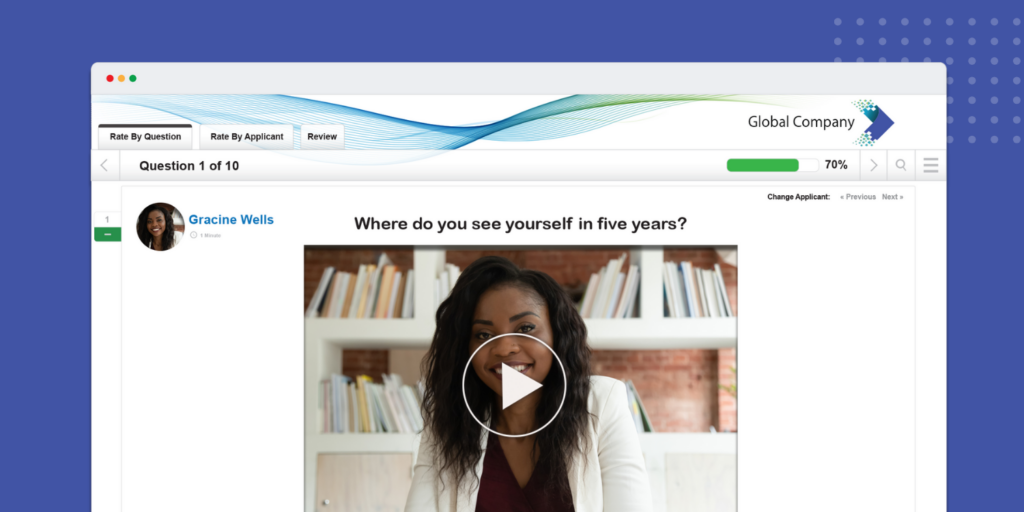Open the hamburger menu icon
Image resolution: width=1024 pixels, height=512 pixels.
tap(931, 165)
